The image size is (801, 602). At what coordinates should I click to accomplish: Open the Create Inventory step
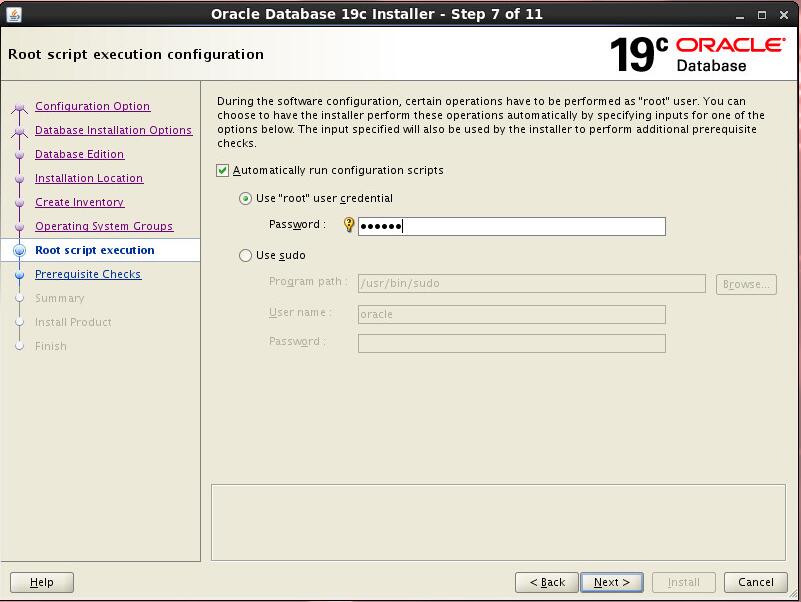(79, 202)
